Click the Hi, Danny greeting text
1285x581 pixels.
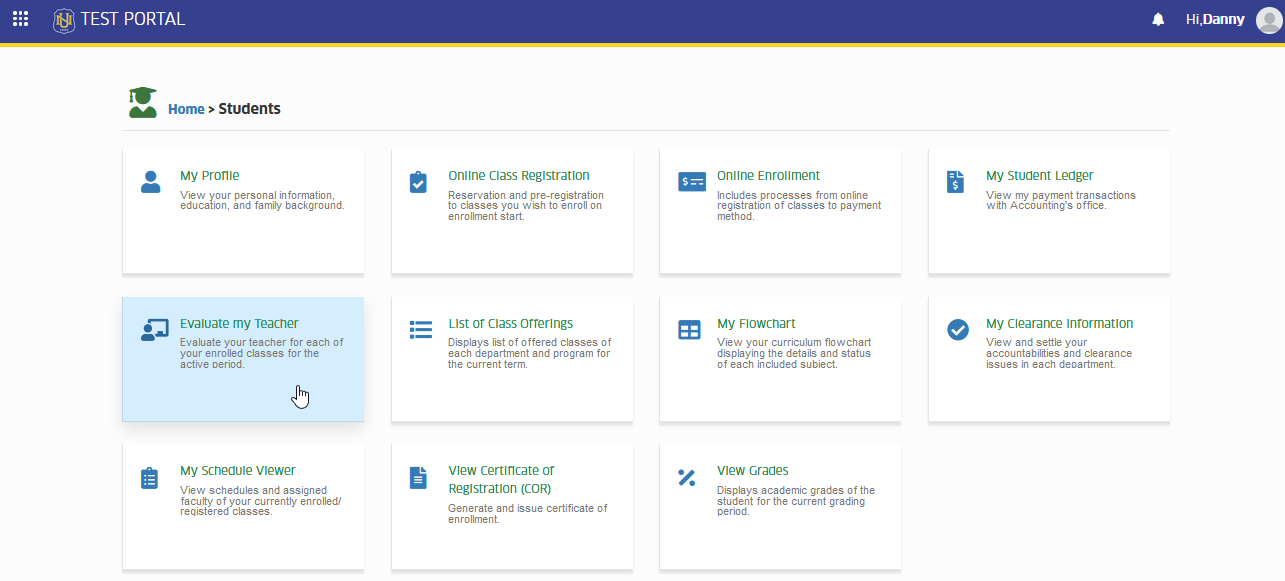coord(1215,20)
